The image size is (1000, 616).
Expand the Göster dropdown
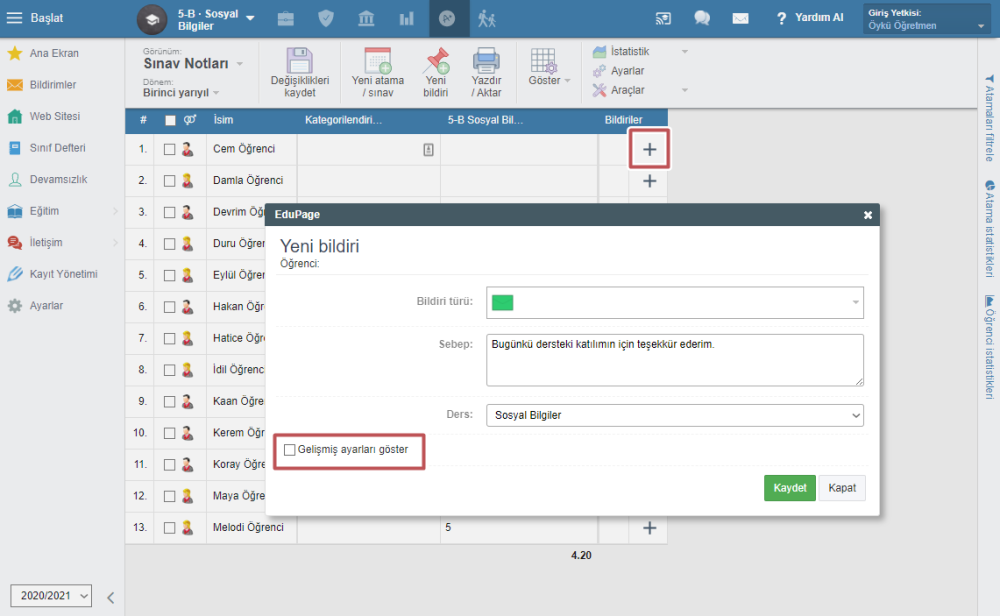pos(549,80)
